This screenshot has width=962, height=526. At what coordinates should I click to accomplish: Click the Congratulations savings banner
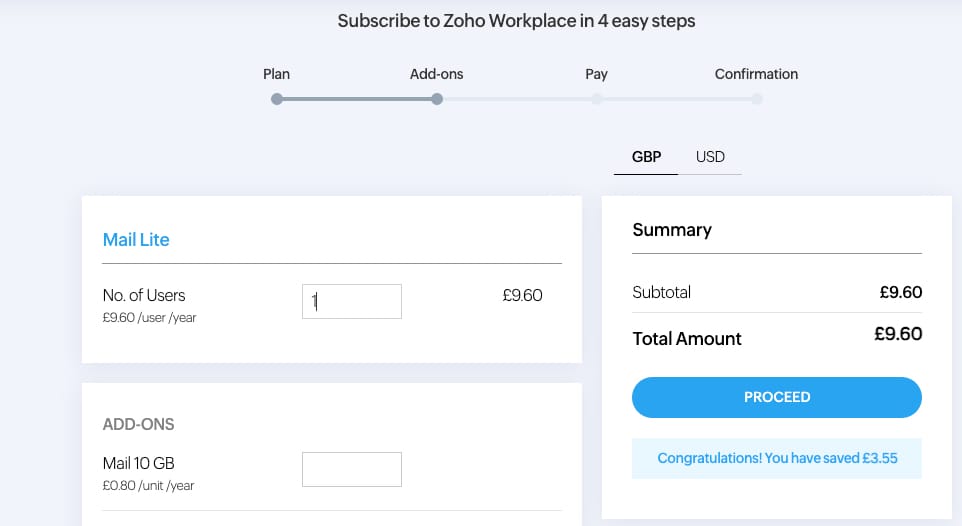[x=777, y=458]
